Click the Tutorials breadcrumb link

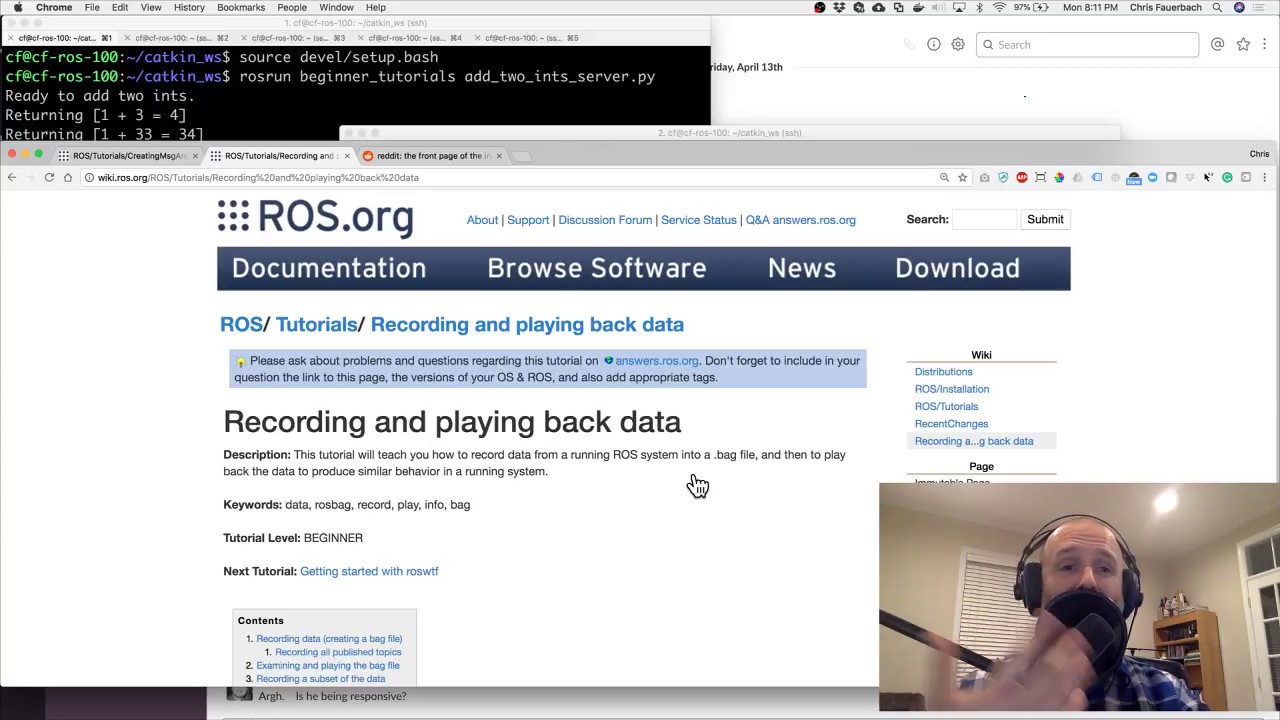click(x=316, y=324)
